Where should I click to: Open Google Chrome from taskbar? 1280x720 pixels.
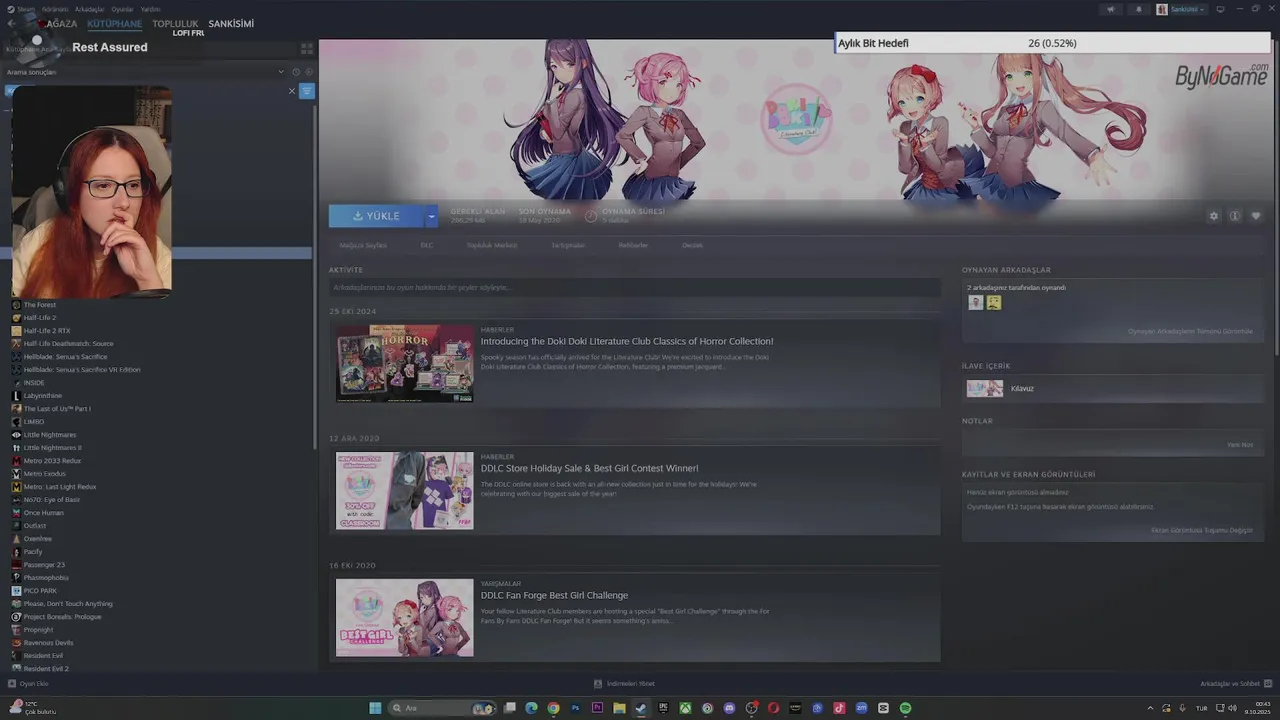[553, 708]
